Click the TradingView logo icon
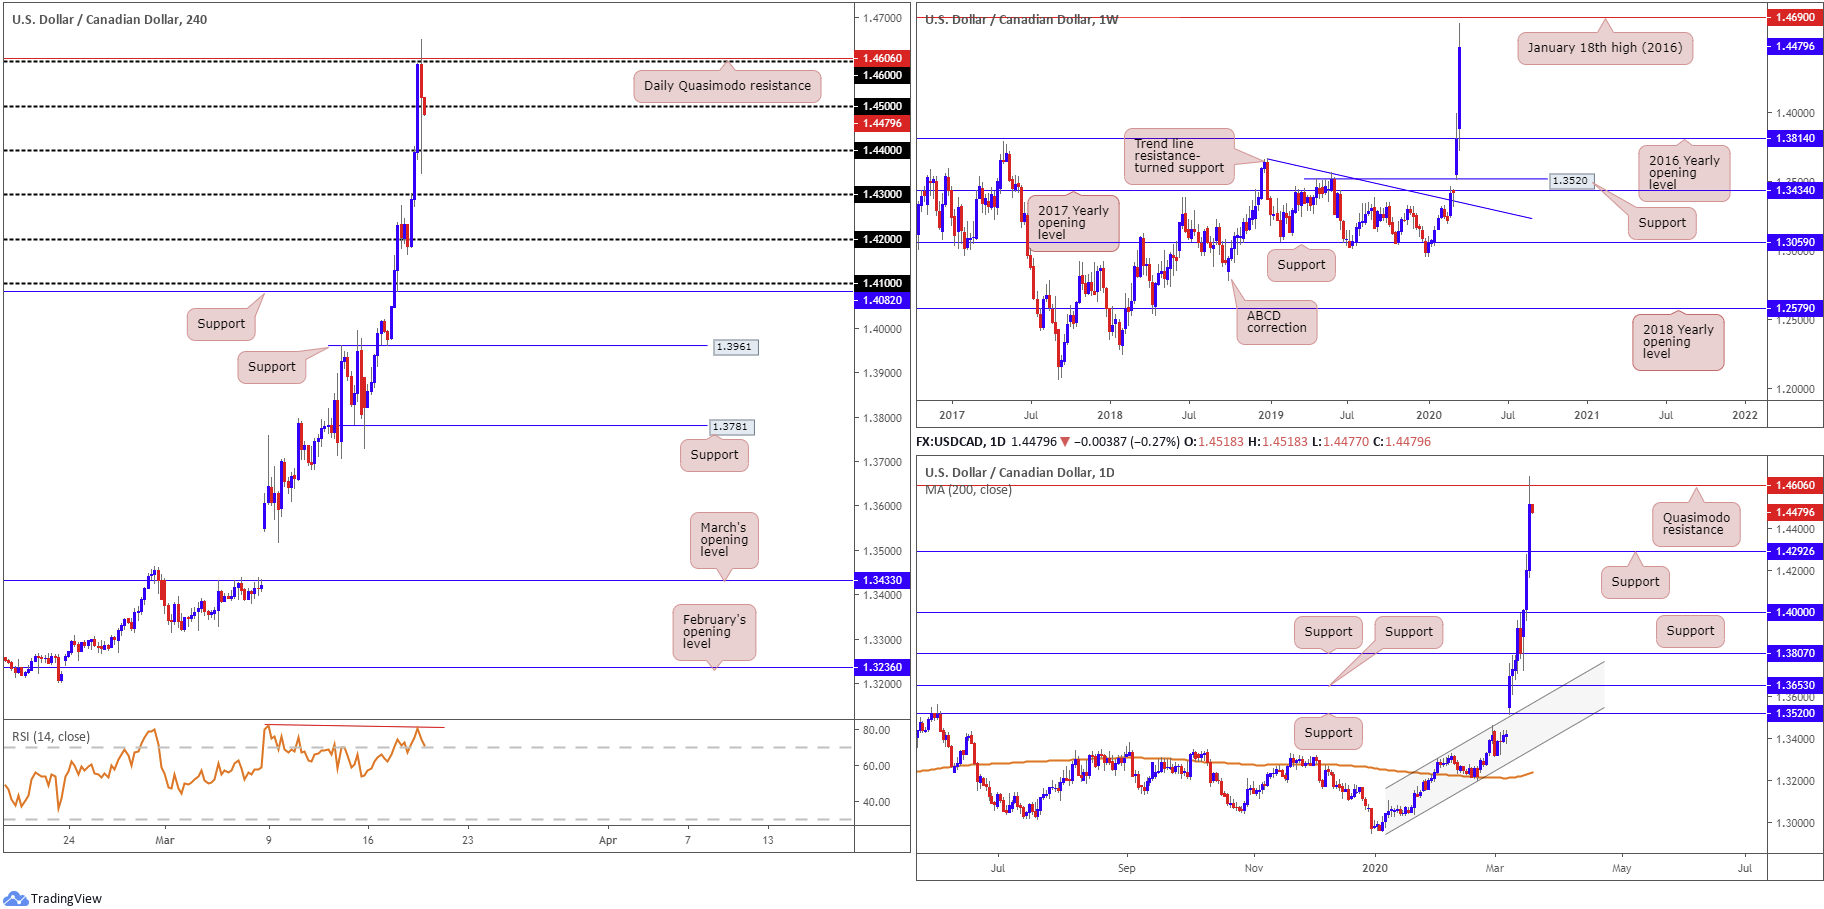Image resolution: width=1824 pixels, height=909 pixels. pyautogui.click(x=15, y=897)
